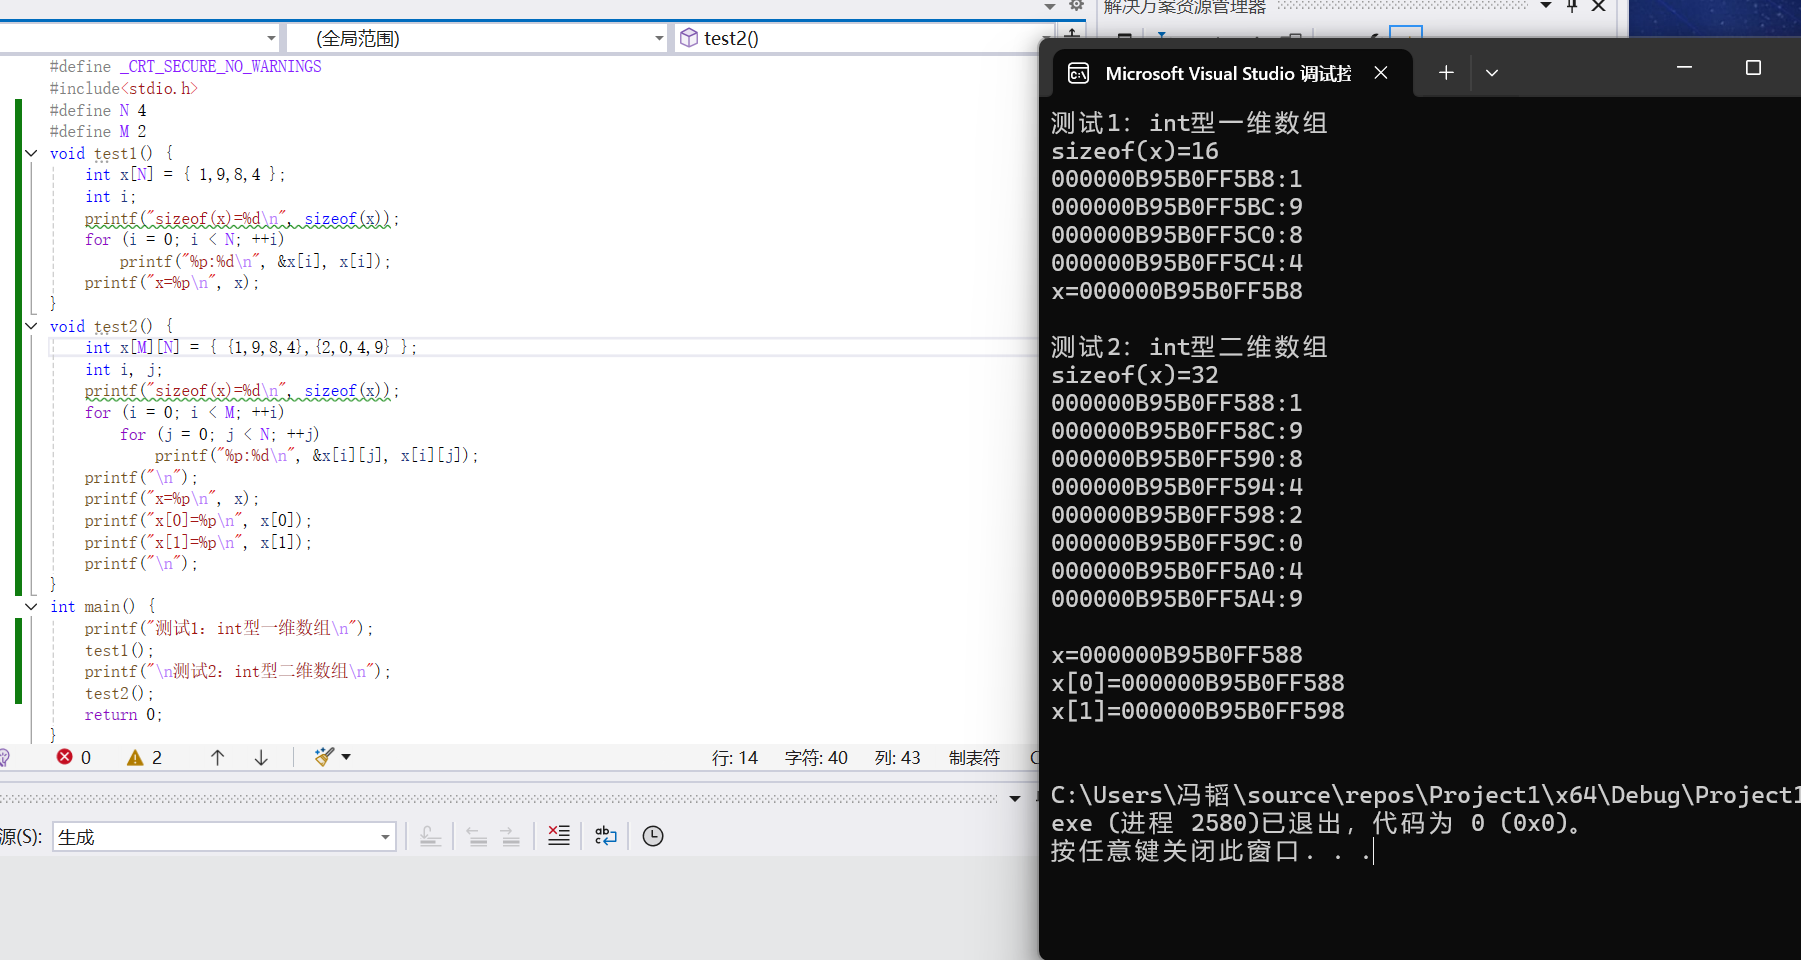Collapse the int main() function
This screenshot has height=960, width=1801.
(31, 606)
